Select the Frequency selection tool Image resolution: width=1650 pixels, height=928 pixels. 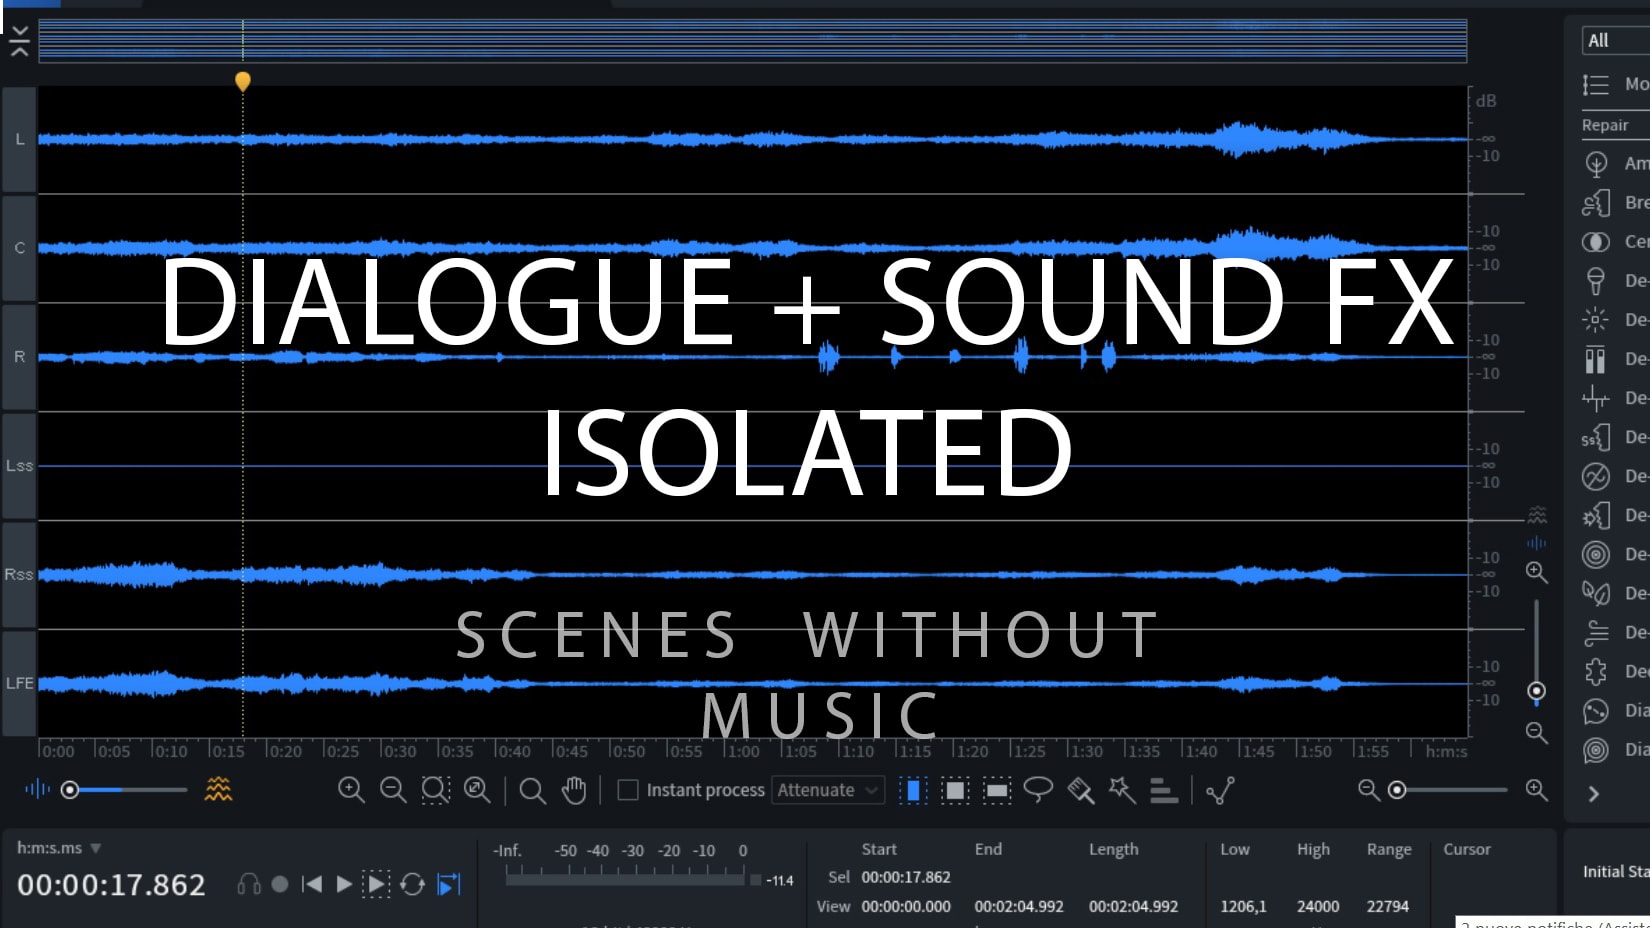[x=997, y=791]
